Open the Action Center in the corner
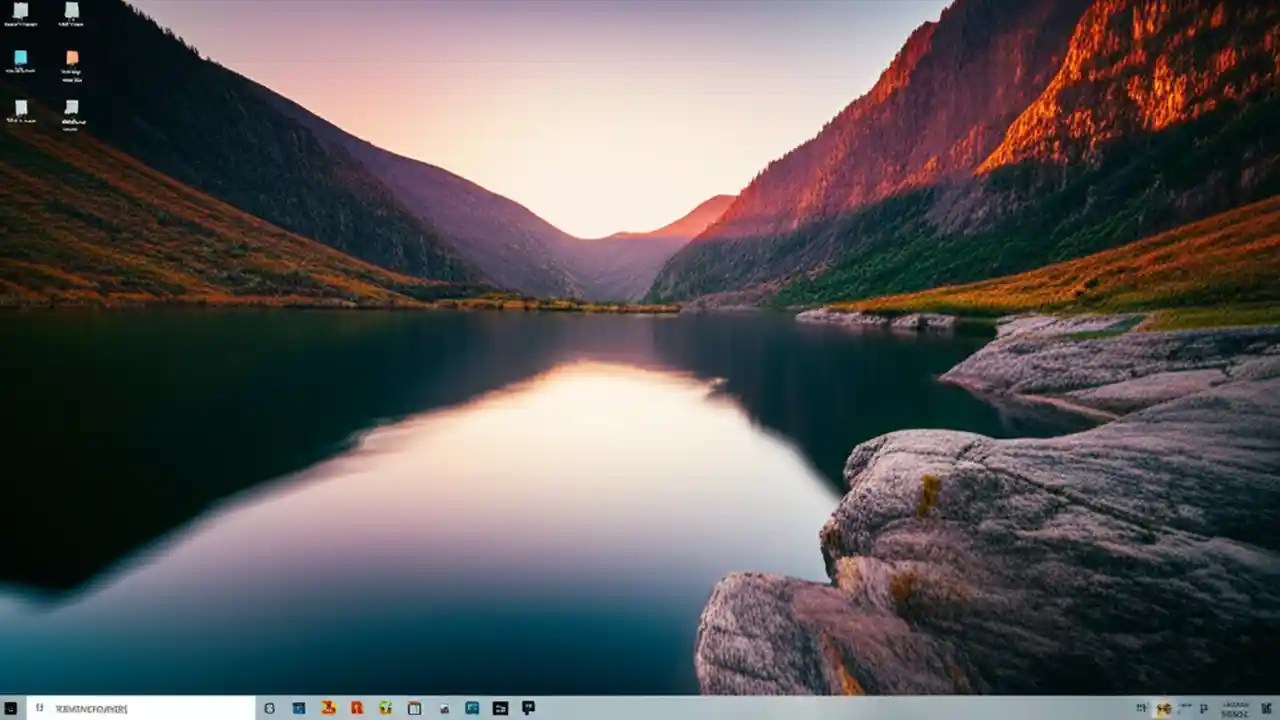 click(x=1266, y=708)
